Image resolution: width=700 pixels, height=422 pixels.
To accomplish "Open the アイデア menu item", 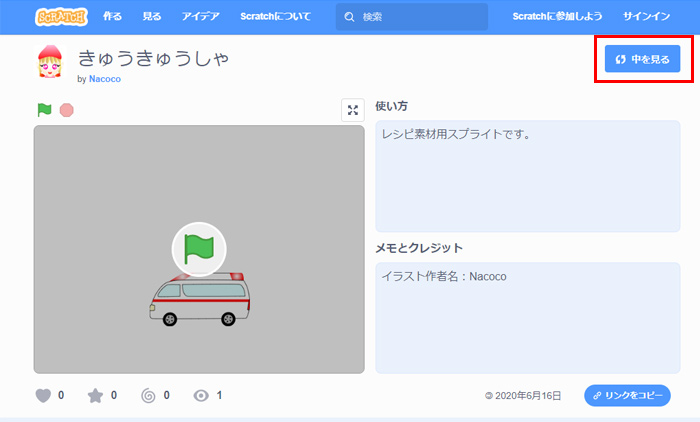I will coord(200,17).
